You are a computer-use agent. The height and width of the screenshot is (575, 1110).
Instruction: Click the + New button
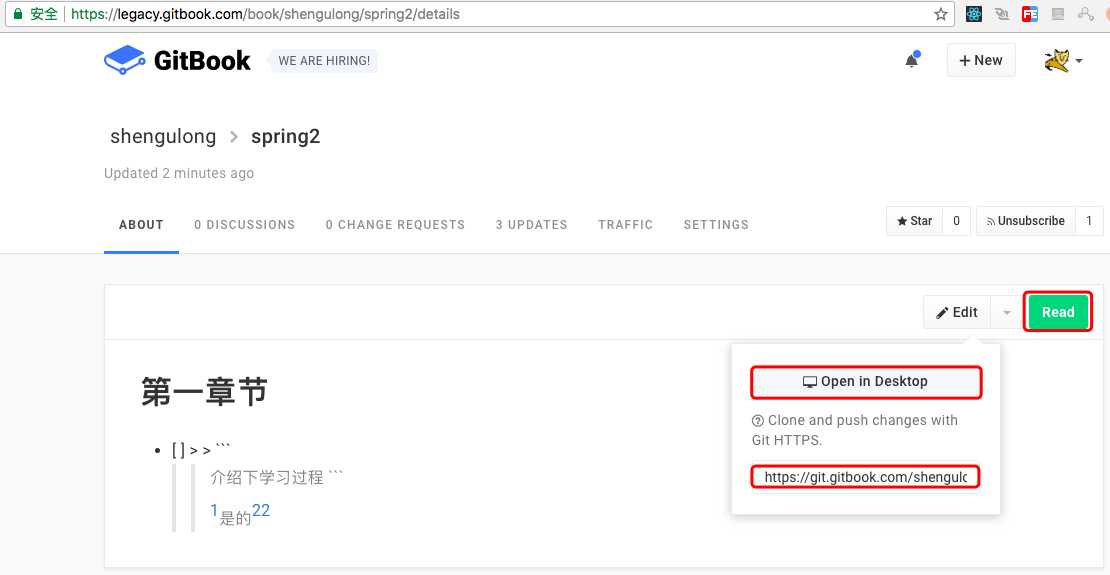[x=981, y=60]
